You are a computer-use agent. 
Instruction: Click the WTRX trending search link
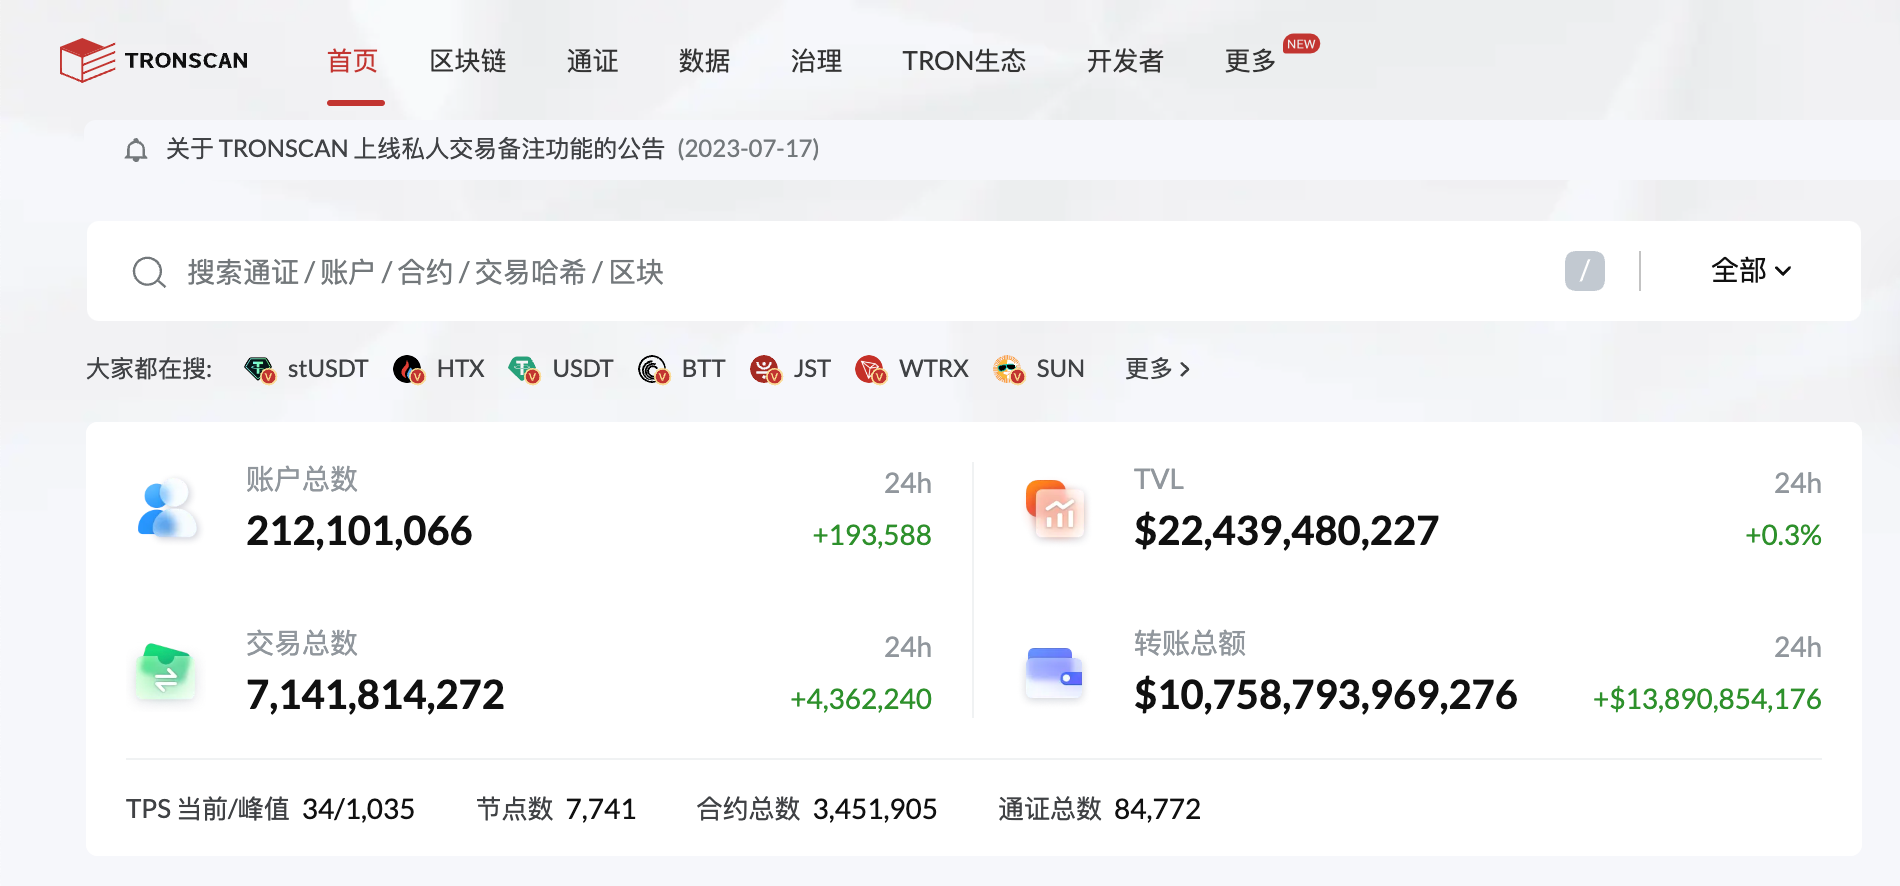pyautogui.click(x=933, y=369)
